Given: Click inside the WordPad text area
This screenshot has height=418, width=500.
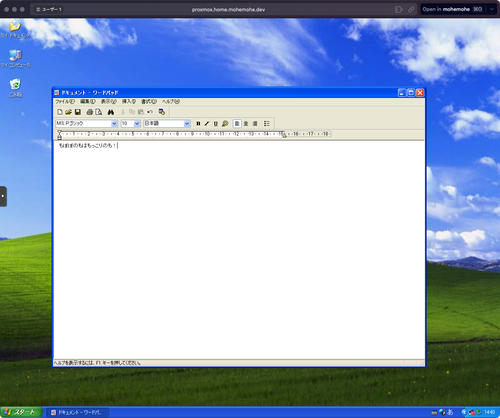Looking at the screenshot, I should (239, 249).
